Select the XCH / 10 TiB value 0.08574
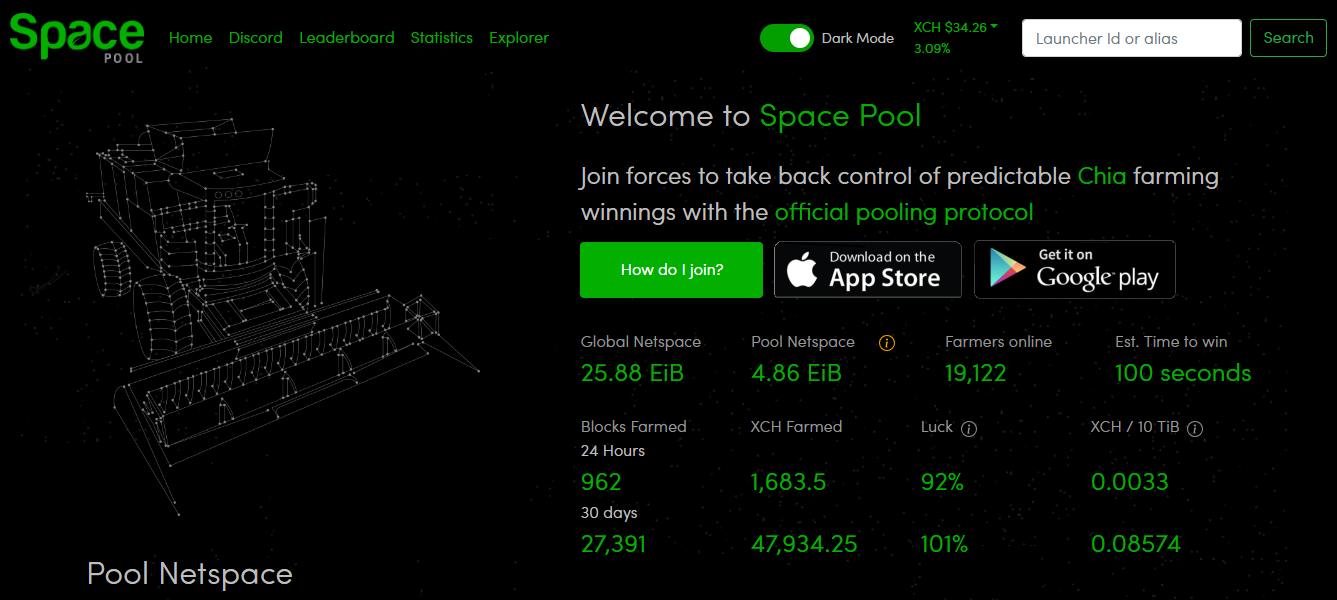 pyautogui.click(x=1136, y=545)
